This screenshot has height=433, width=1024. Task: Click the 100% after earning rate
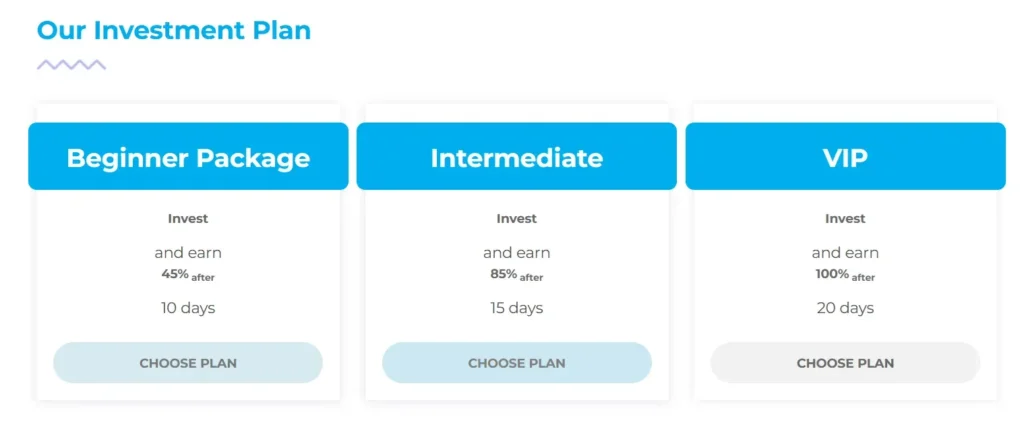[845, 275]
